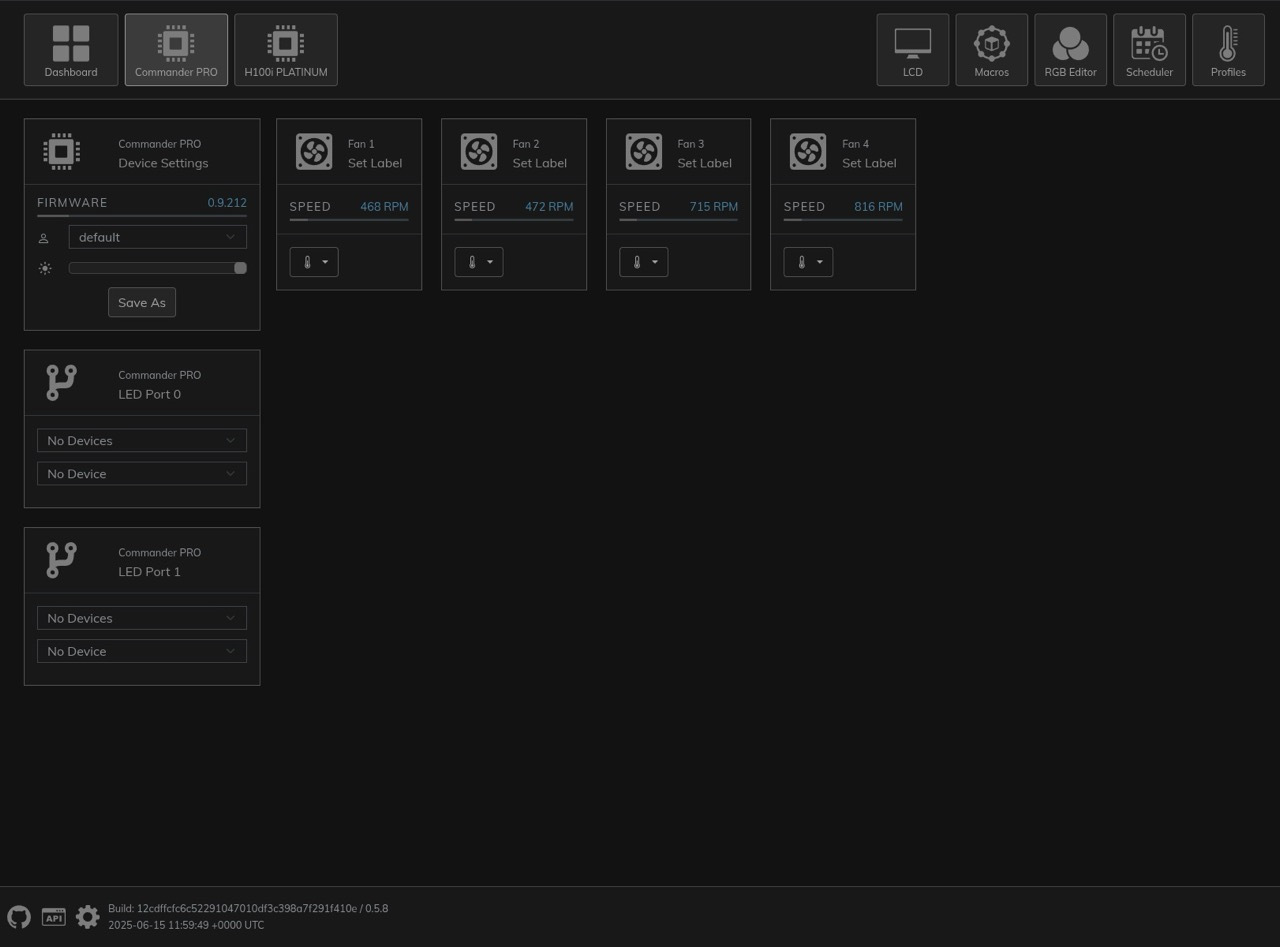Viewport: 1280px width, 947px height.
Task: Open the LCD settings page
Action: [x=912, y=50]
